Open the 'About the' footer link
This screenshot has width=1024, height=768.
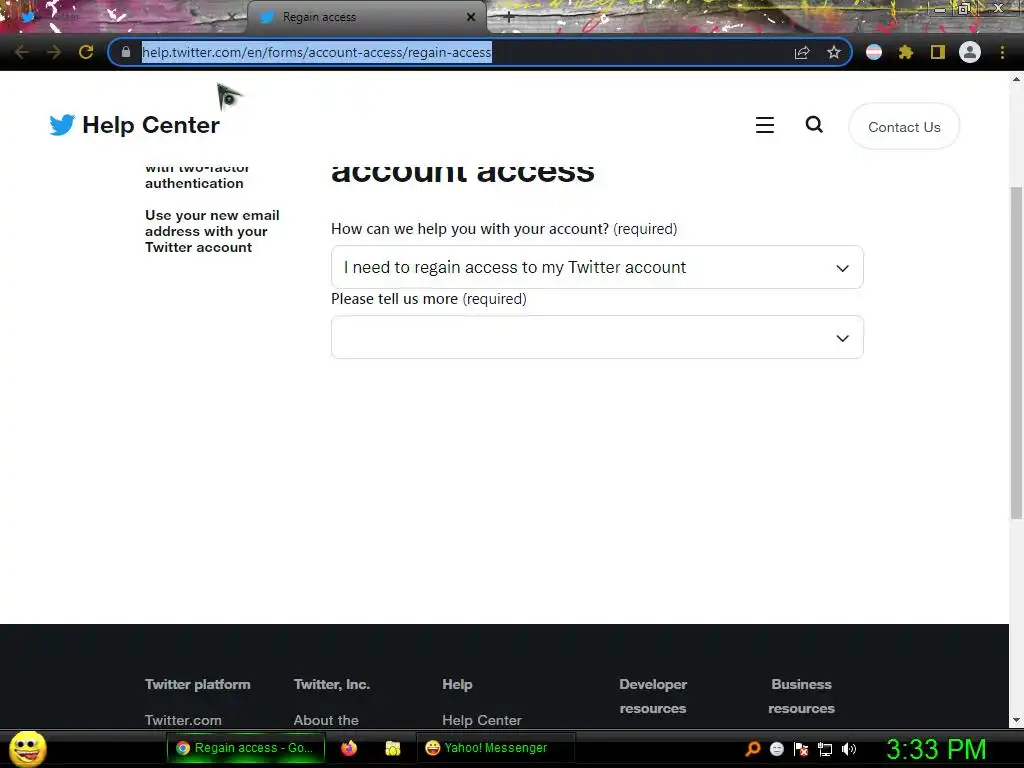point(326,720)
